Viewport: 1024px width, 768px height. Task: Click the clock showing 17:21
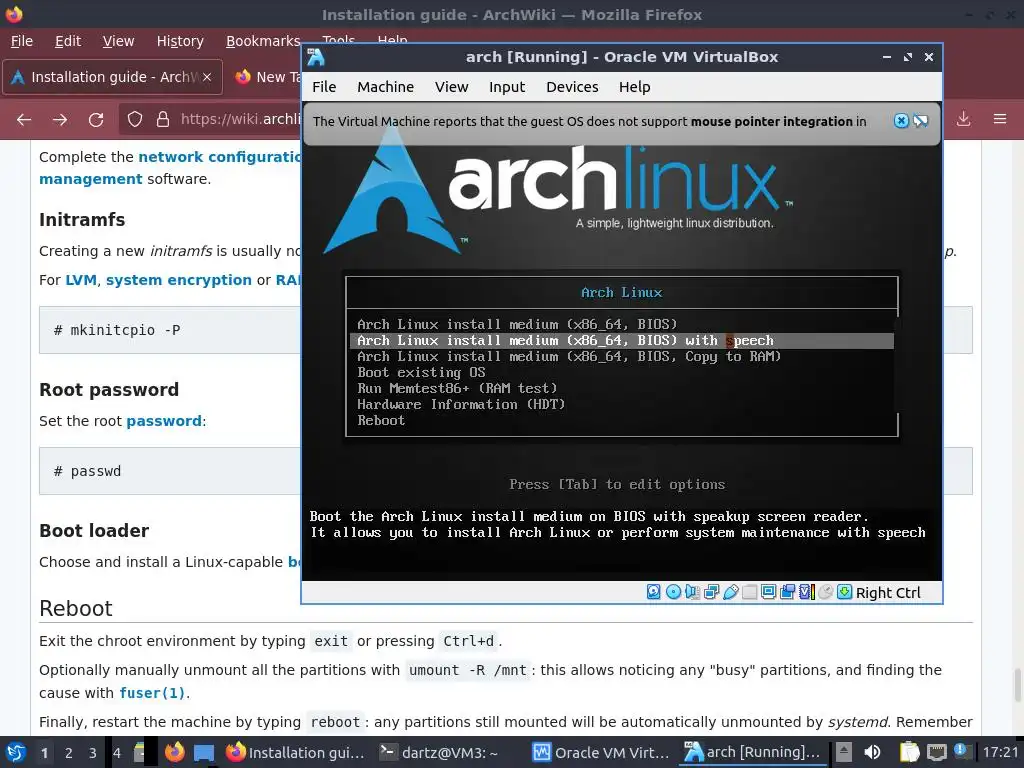[1000, 752]
